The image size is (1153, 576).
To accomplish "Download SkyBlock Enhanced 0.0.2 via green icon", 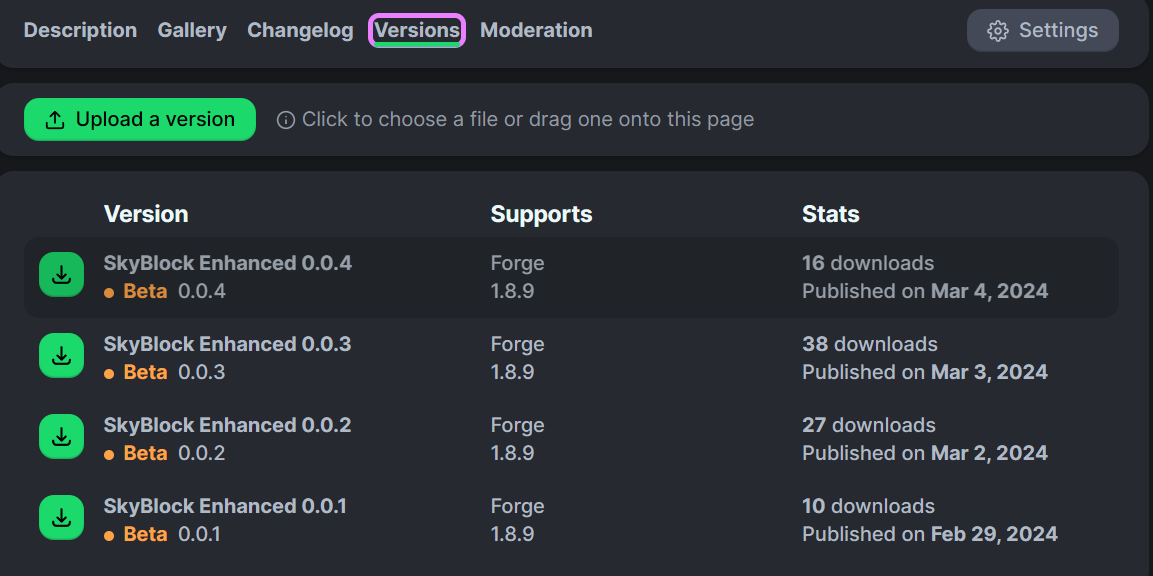I will click(x=62, y=436).
